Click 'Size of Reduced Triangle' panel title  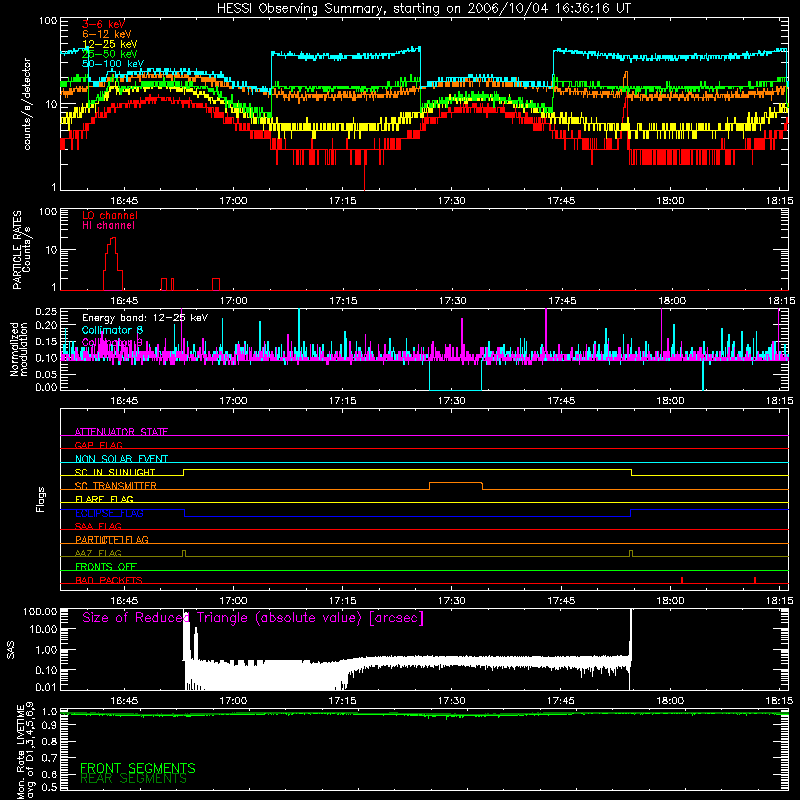tap(253, 618)
